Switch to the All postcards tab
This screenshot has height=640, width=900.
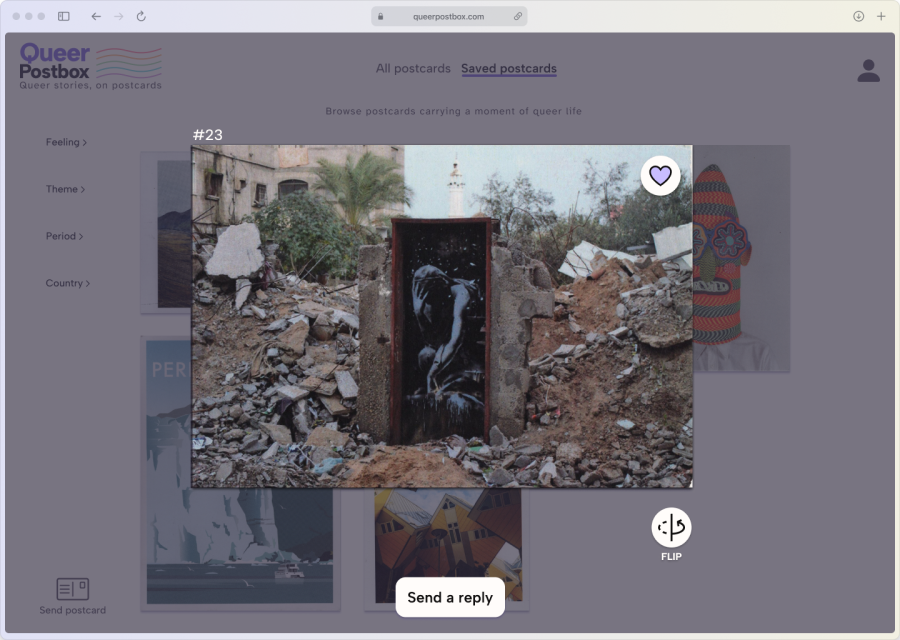coord(413,68)
